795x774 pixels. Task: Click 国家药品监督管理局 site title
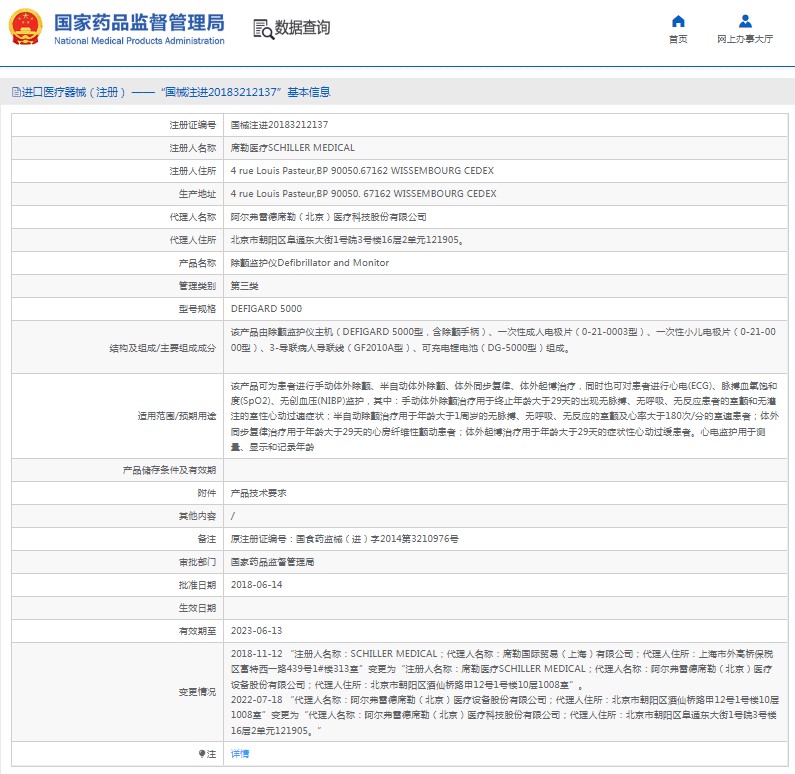click(x=139, y=22)
